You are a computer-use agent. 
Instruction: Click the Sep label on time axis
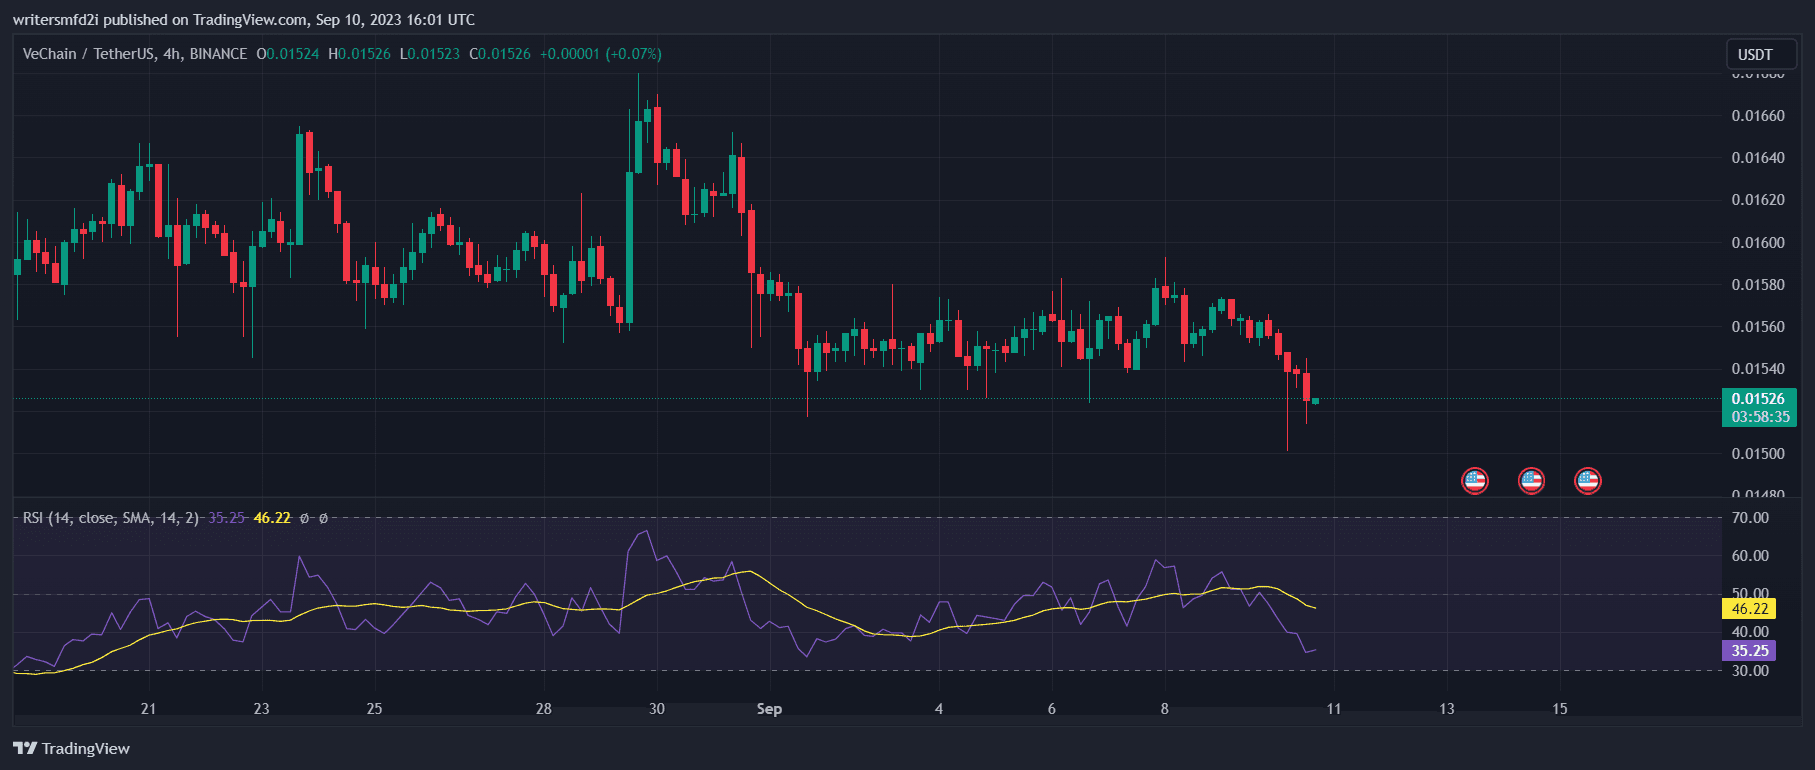pos(769,709)
